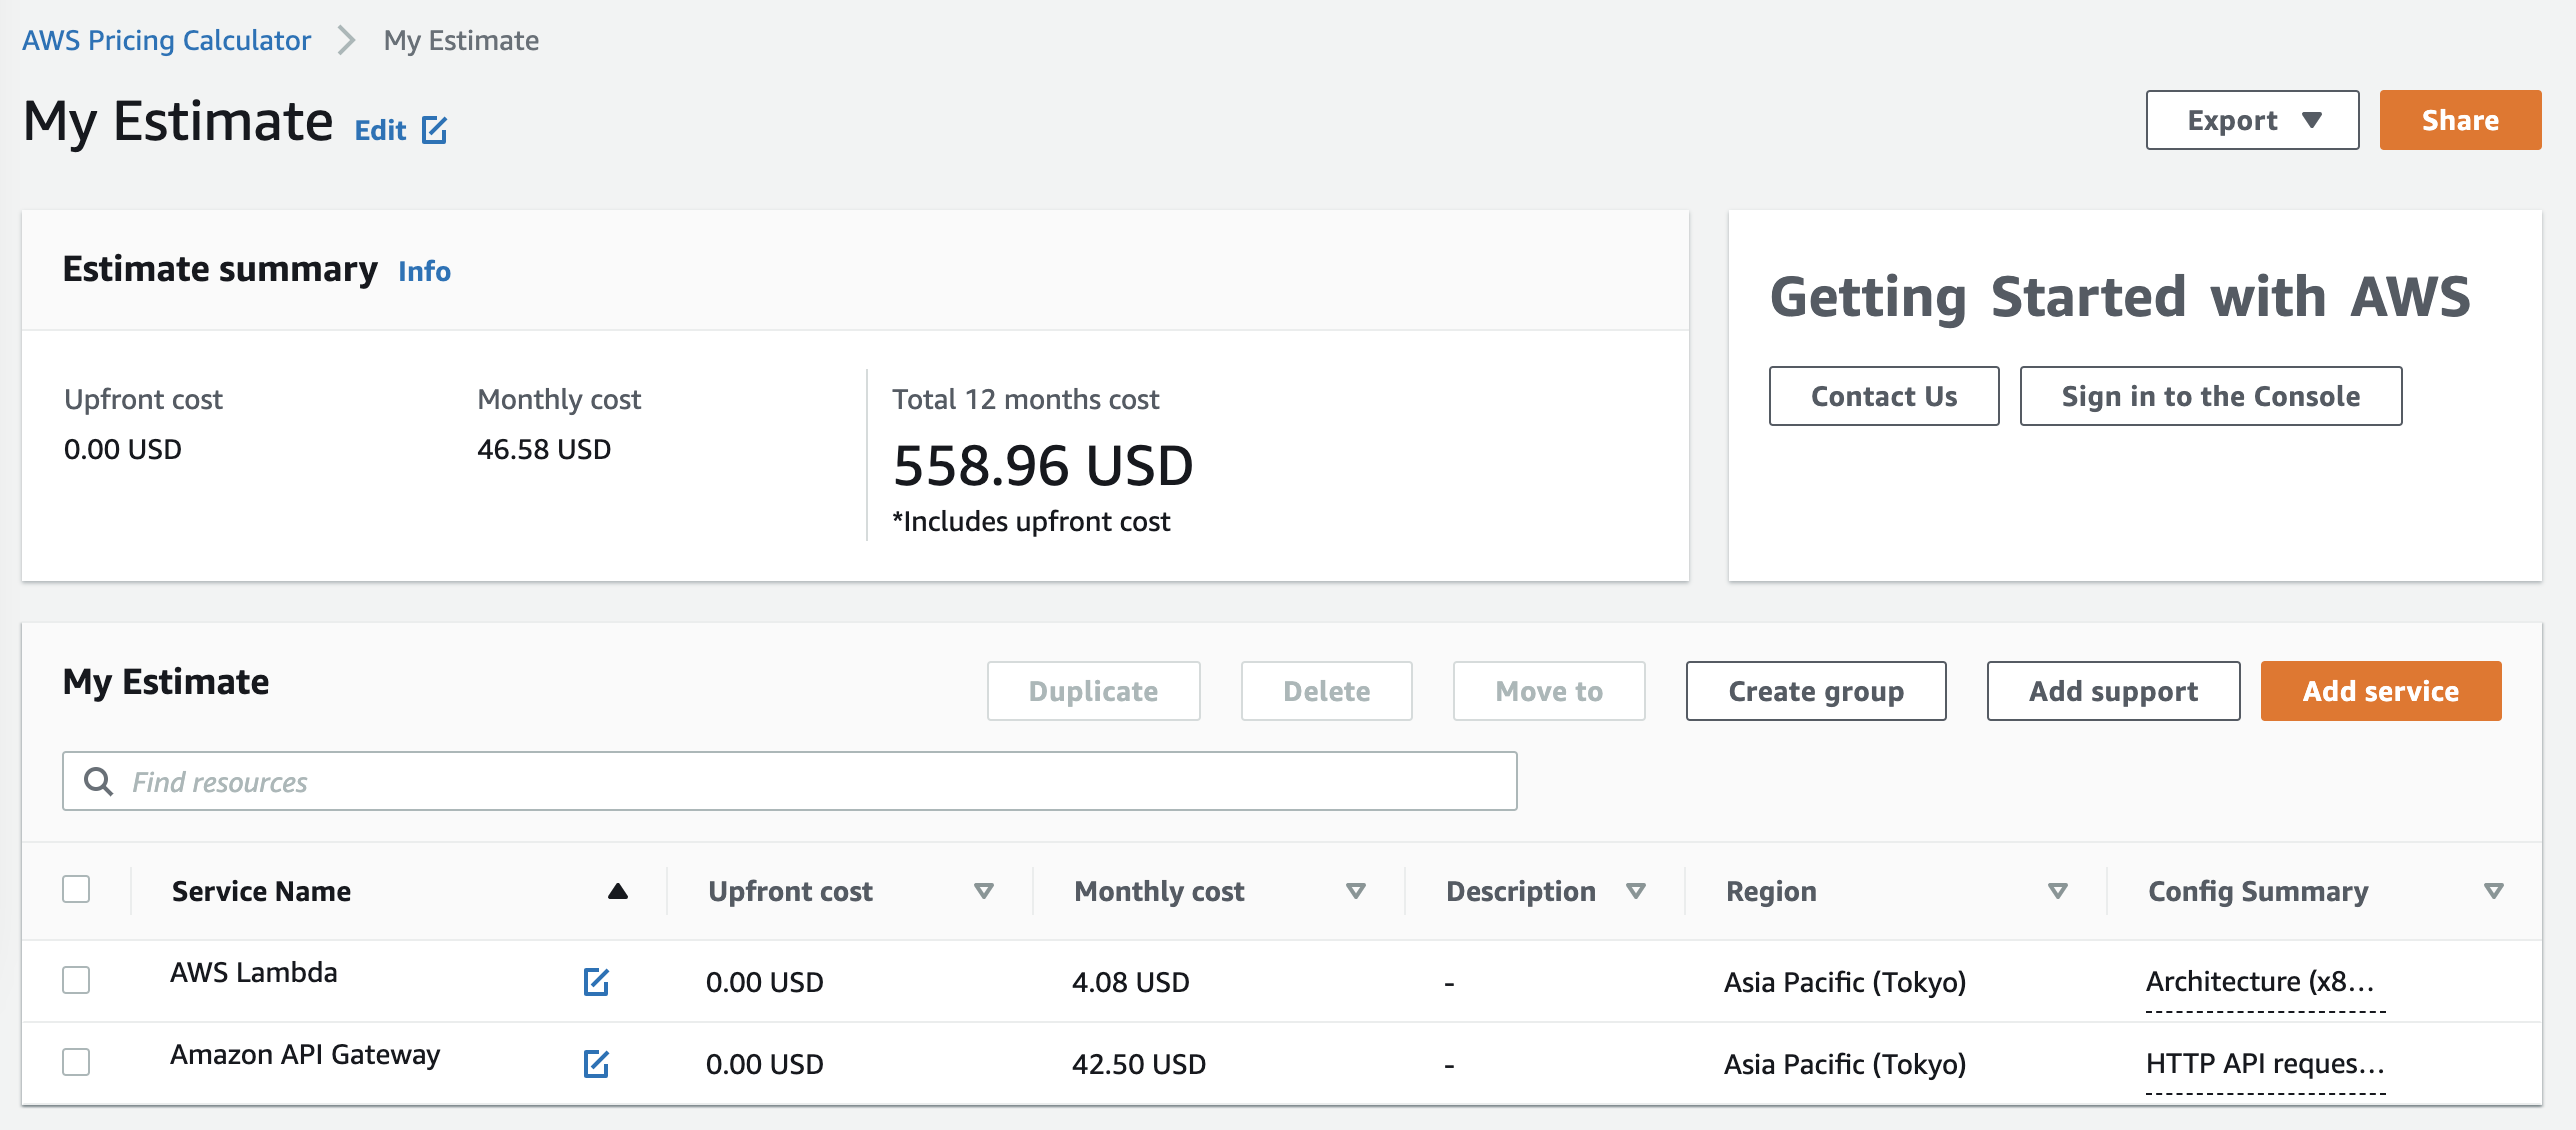Viewport: 2576px width, 1130px height.
Task: Click the Architecture (x8… config summary
Action: (x=2260, y=981)
